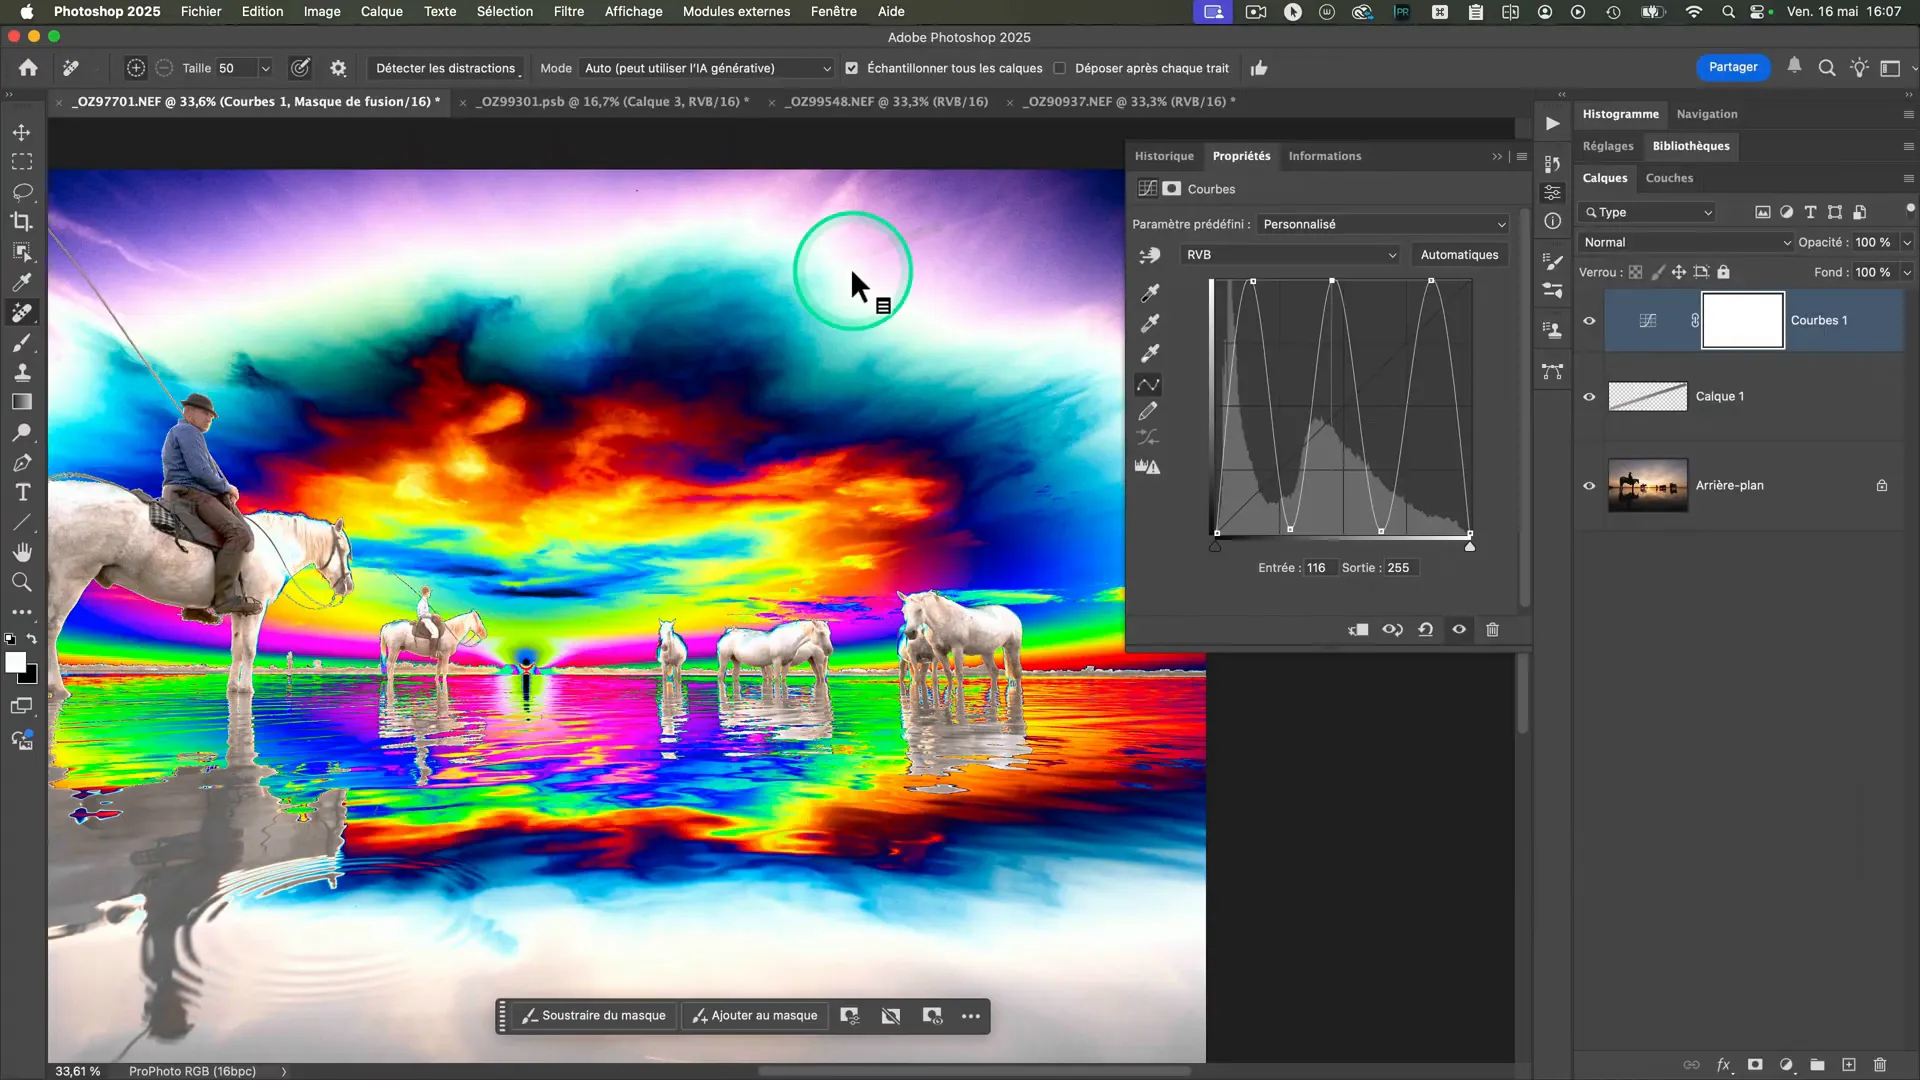Hide the Arrière-plan layer
1920x1080 pixels.
click(x=1589, y=486)
